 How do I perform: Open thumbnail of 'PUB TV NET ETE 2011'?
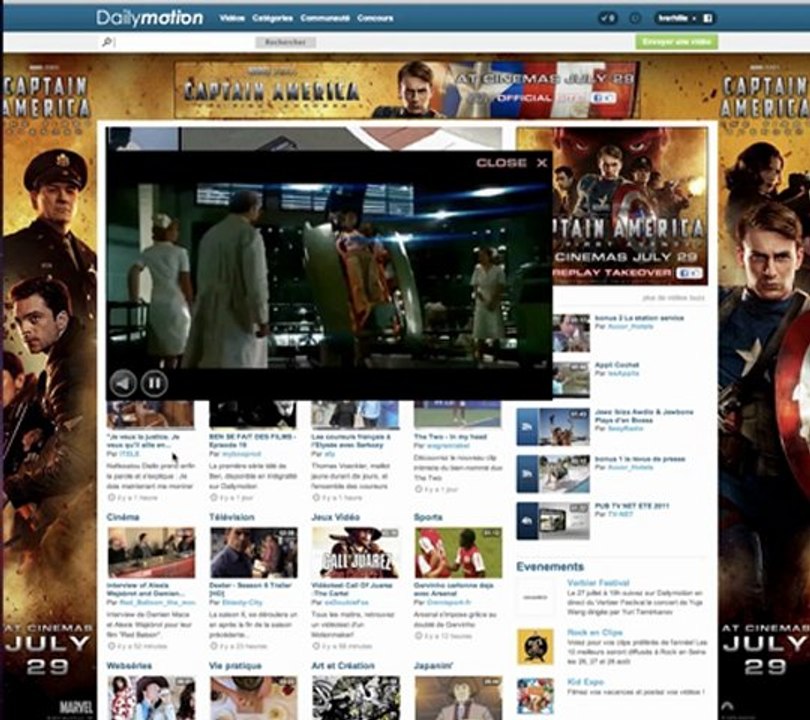(564, 521)
